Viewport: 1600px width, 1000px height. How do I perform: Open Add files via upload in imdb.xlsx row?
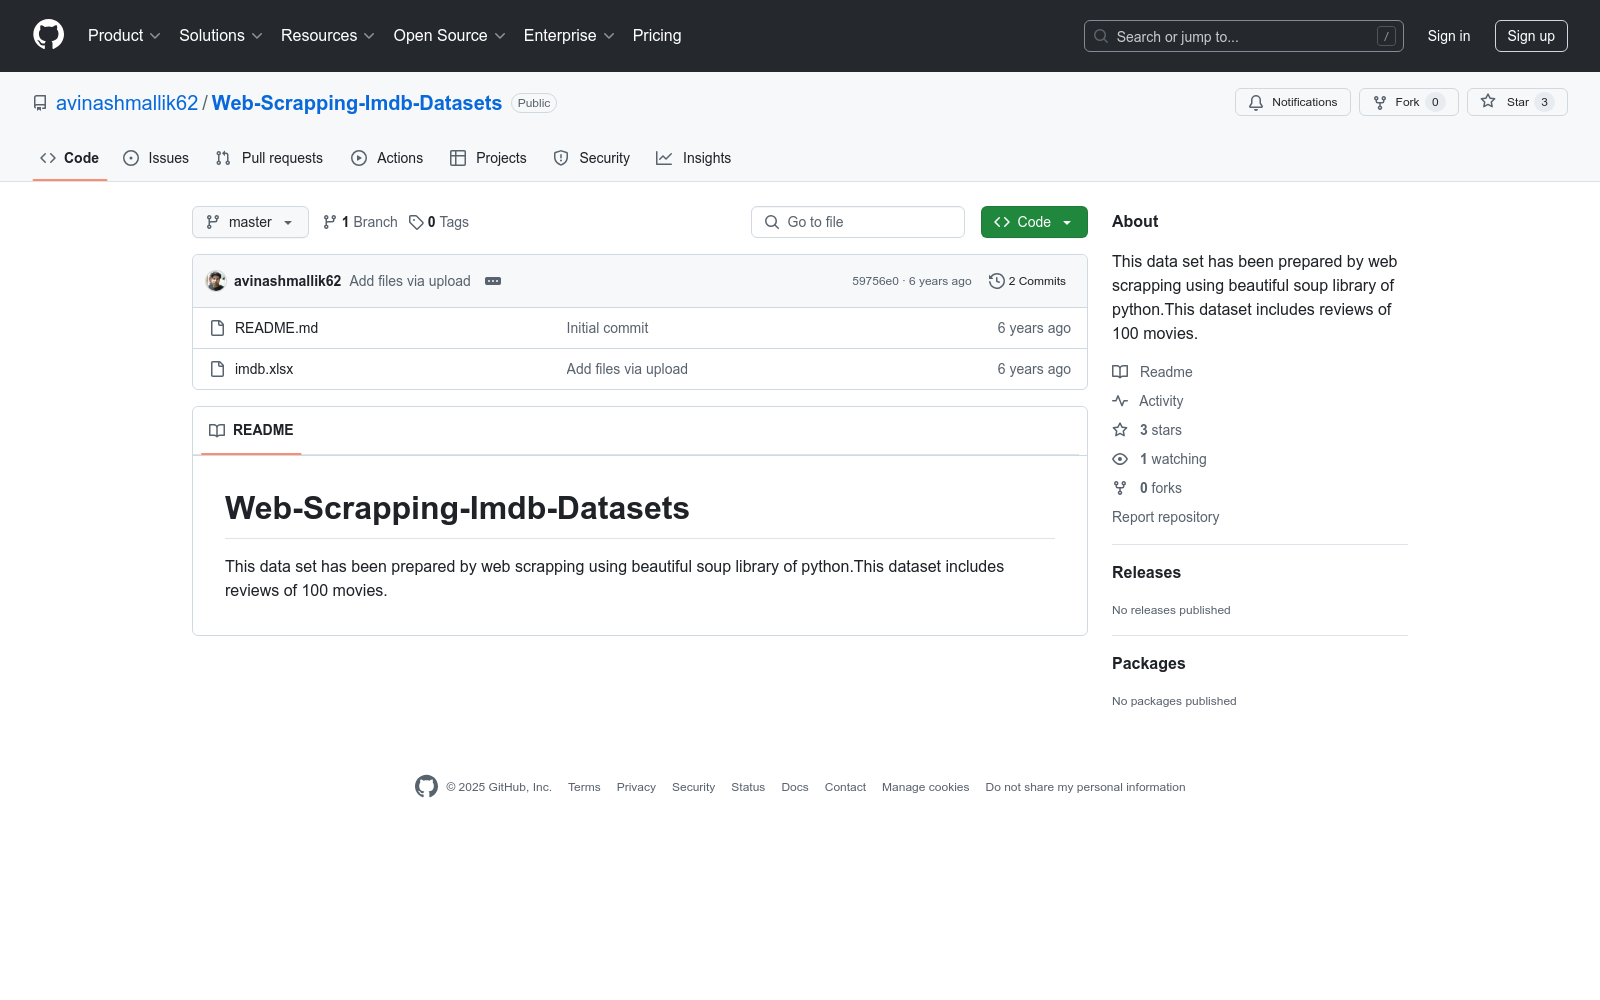pyautogui.click(x=627, y=369)
